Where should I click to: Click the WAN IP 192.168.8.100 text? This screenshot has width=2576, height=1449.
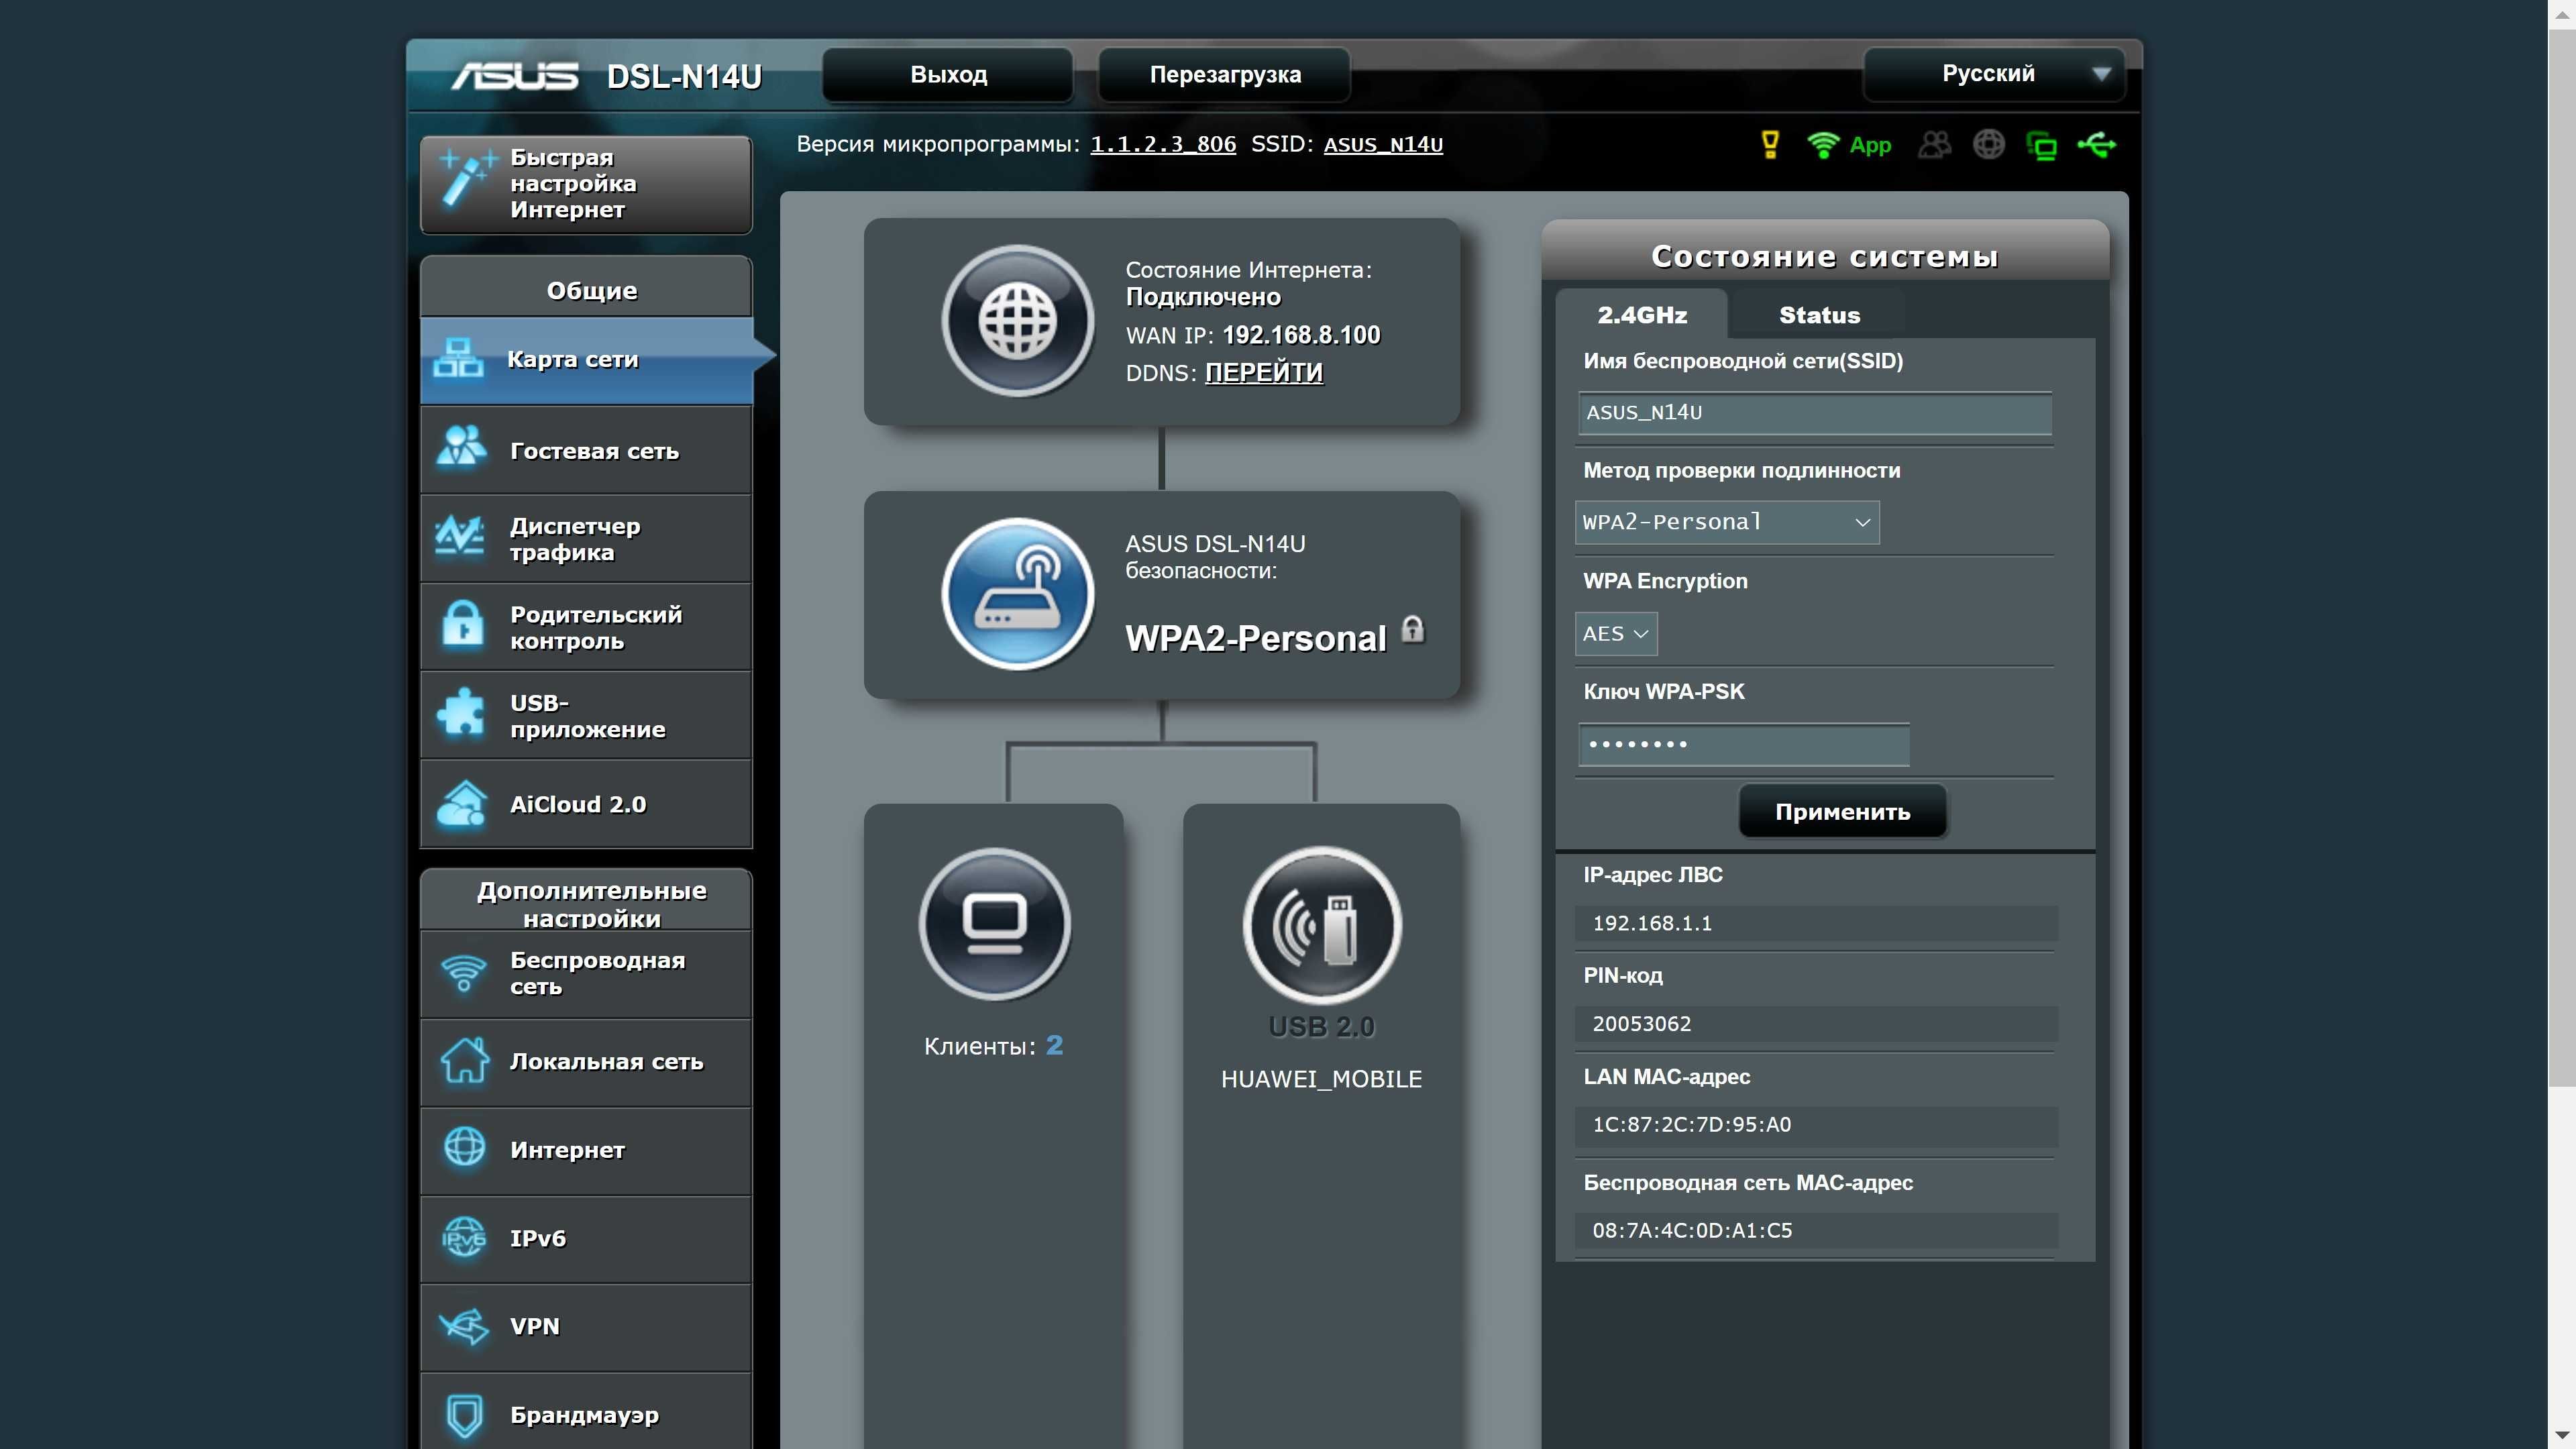tap(1301, 335)
